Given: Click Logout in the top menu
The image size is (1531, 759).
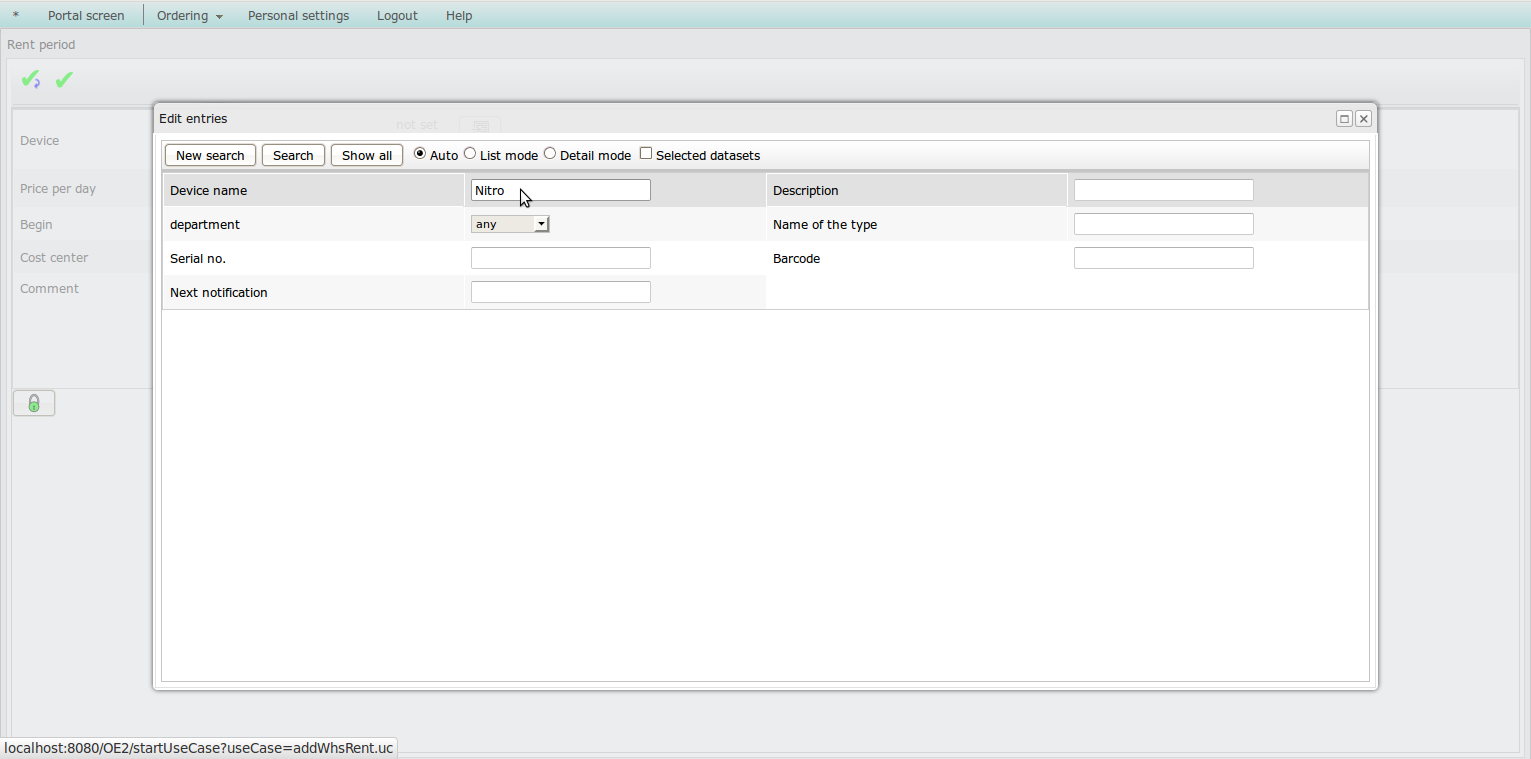Looking at the screenshot, I should coord(397,16).
